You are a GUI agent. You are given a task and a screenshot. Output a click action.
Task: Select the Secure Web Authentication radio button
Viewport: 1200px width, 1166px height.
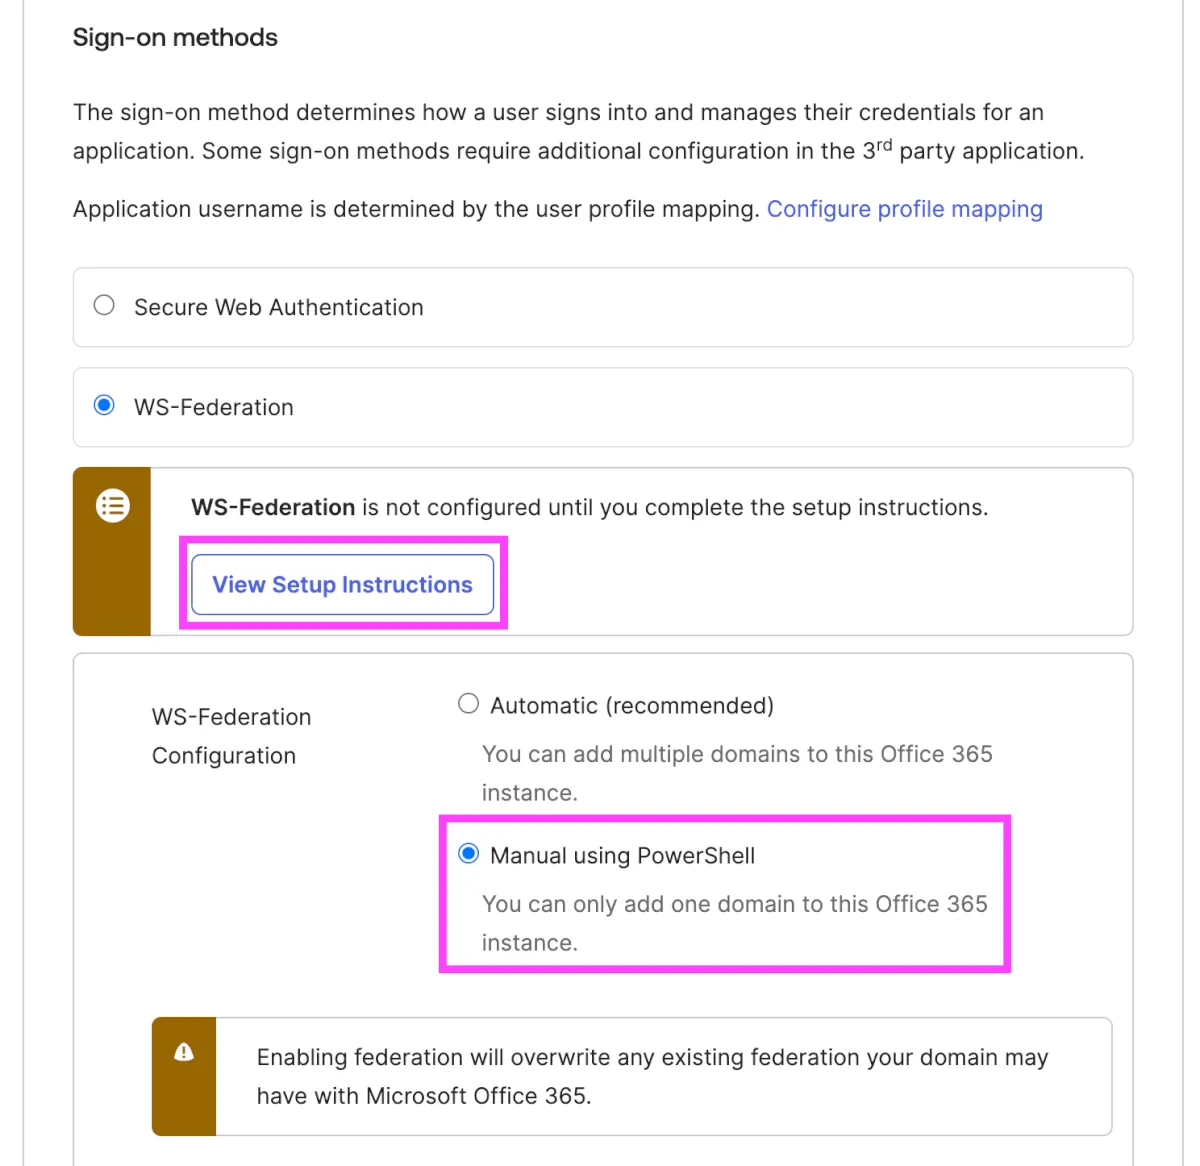(x=104, y=306)
